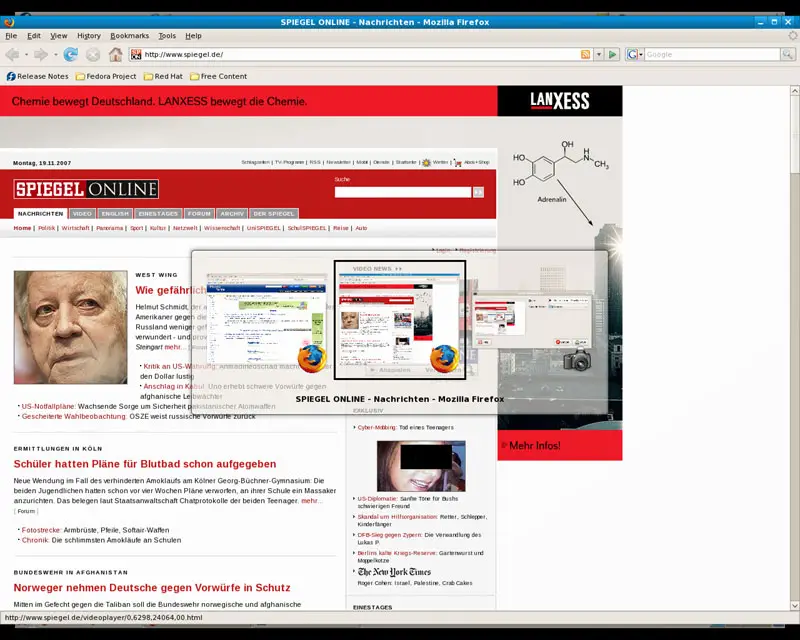This screenshot has height=640, width=800.
Task: Click into the browser address bar
Action: click(x=360, y=54)
